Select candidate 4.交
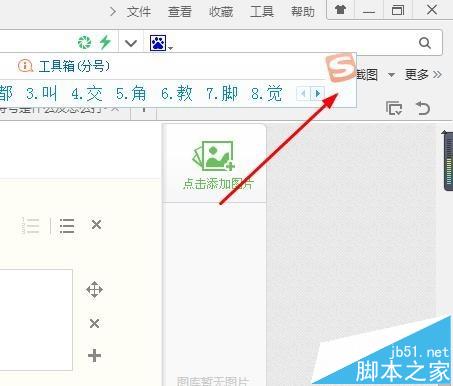 [87, 93]
